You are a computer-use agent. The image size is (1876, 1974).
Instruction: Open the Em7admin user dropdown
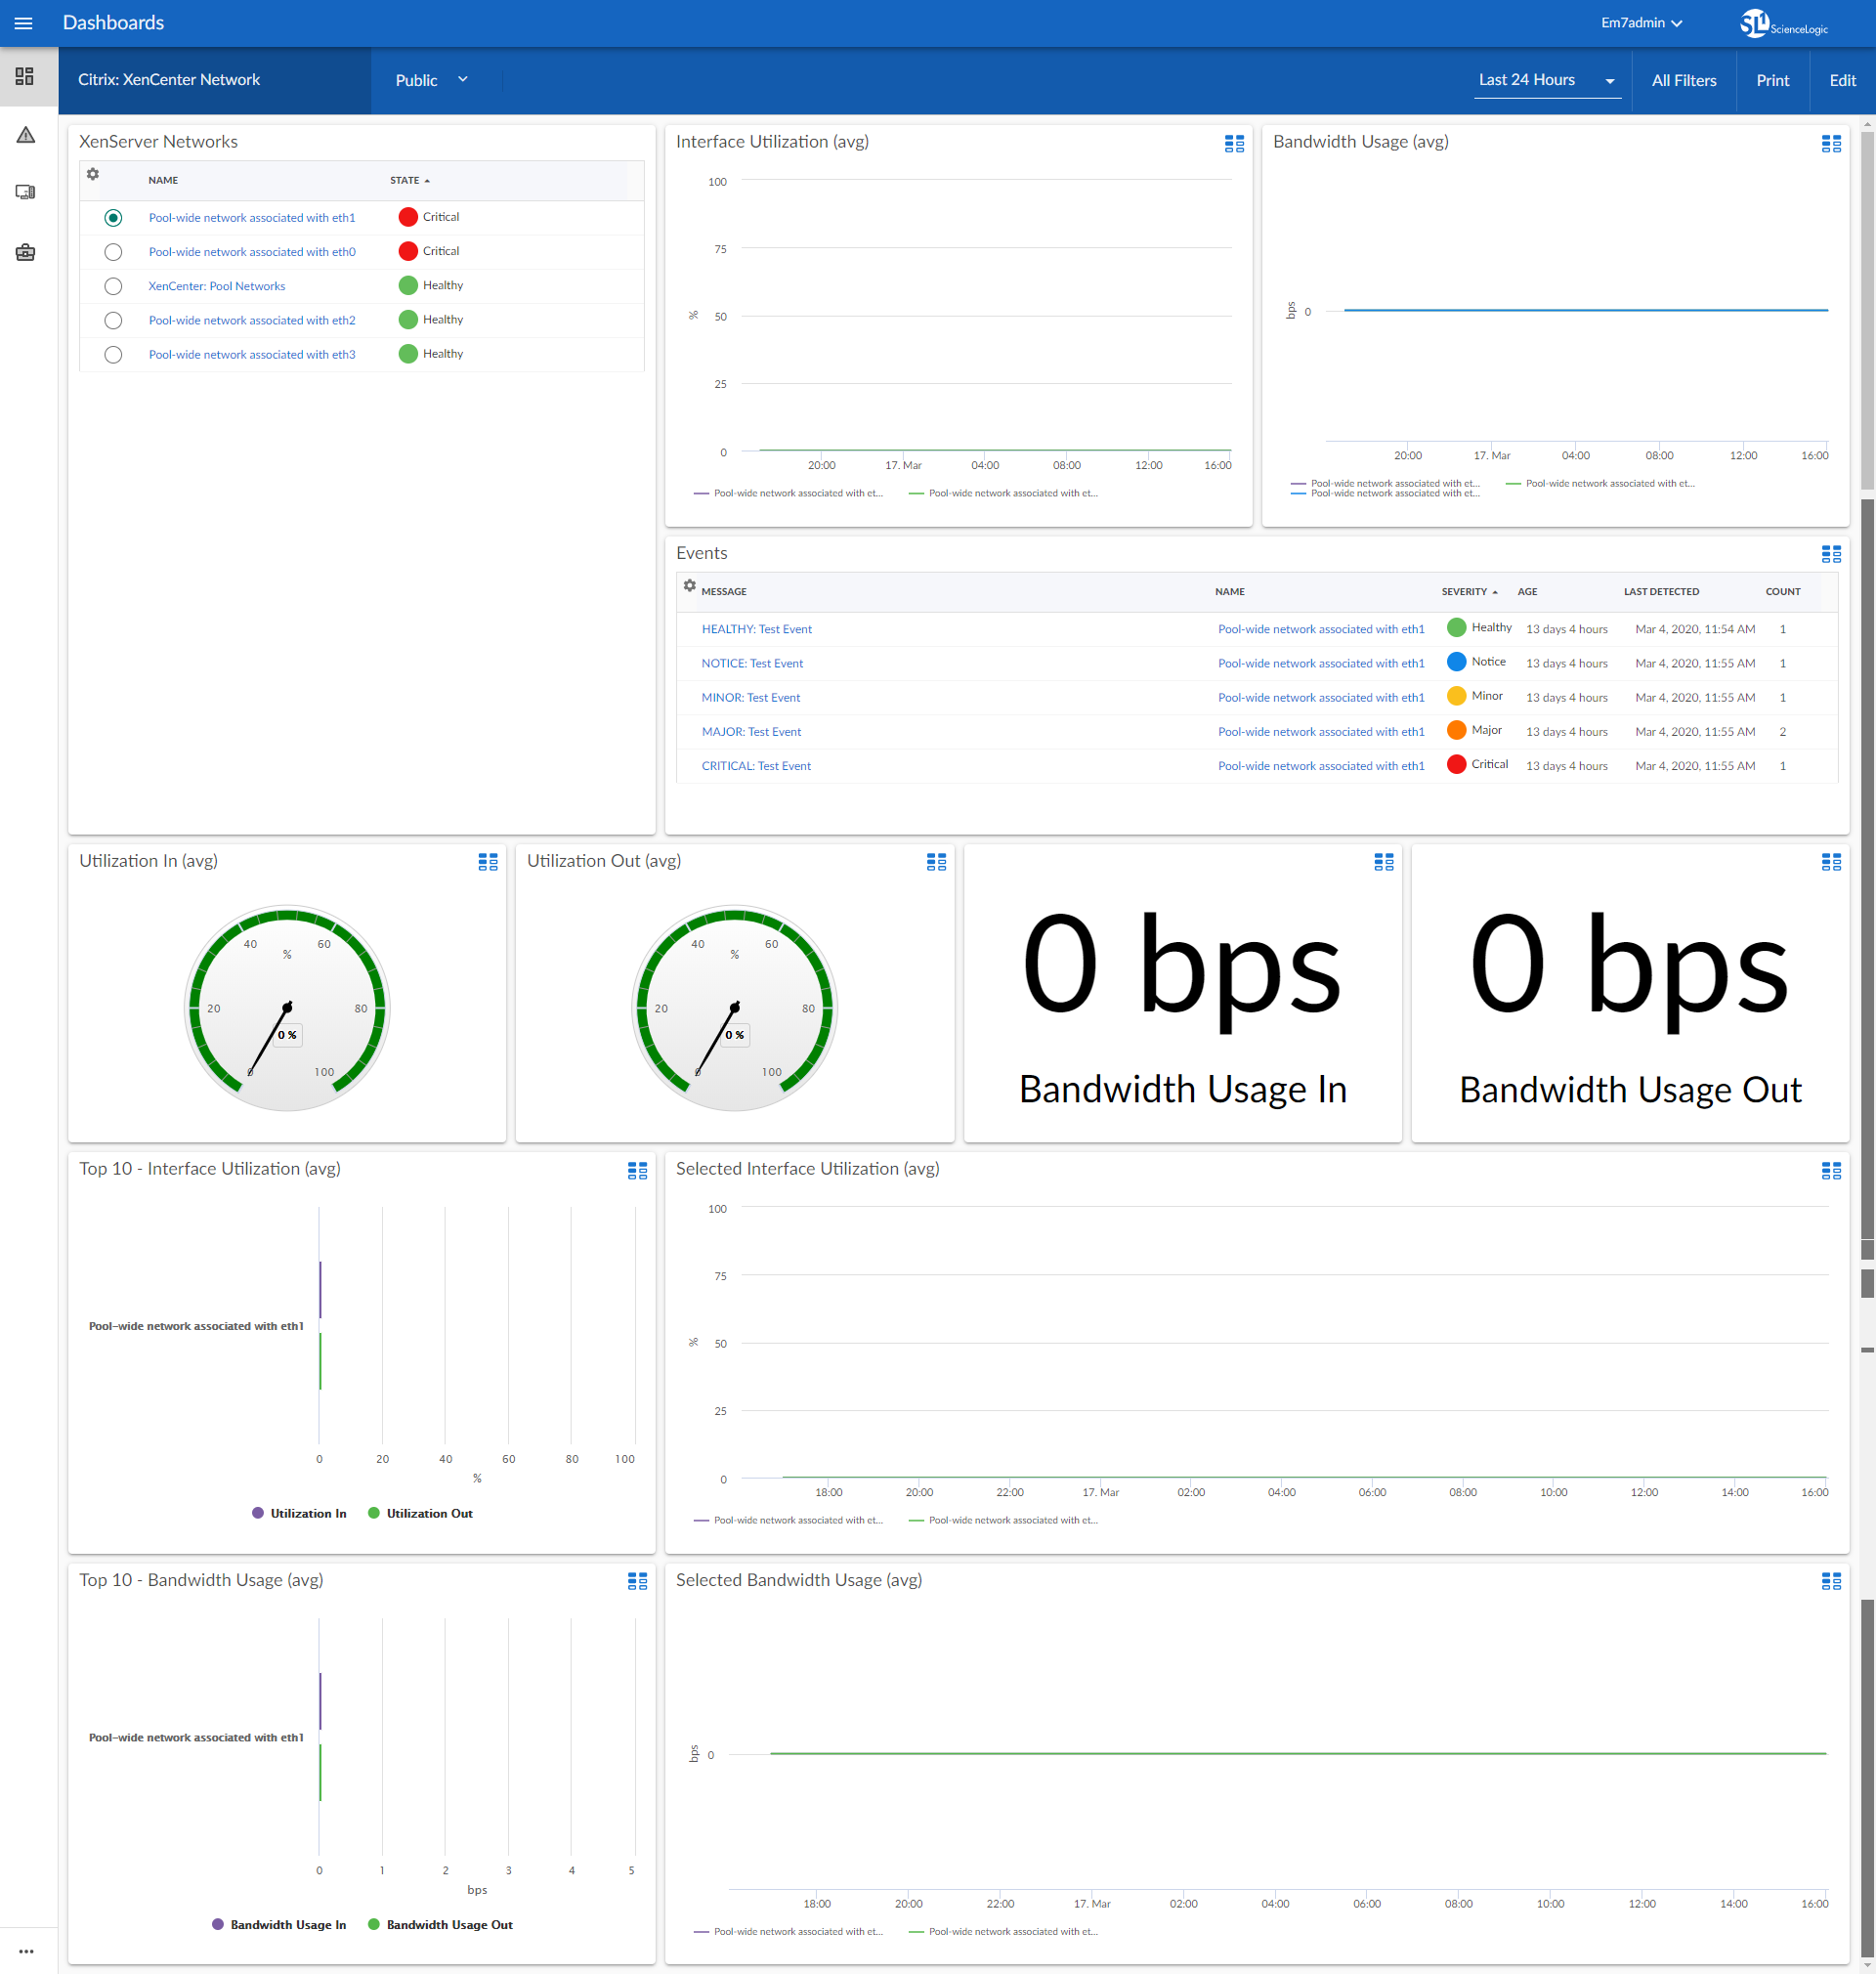coord(1641,23)
